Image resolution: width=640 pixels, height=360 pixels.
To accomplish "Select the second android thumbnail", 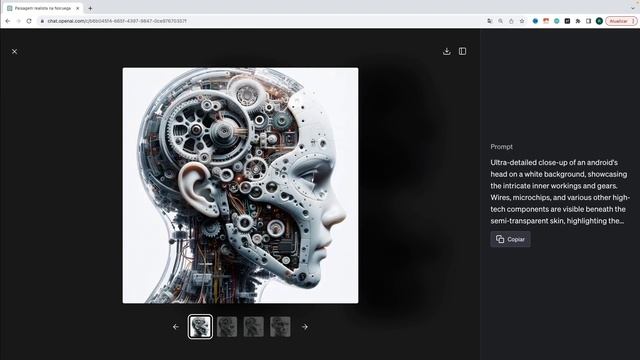I will click(227, 327).
